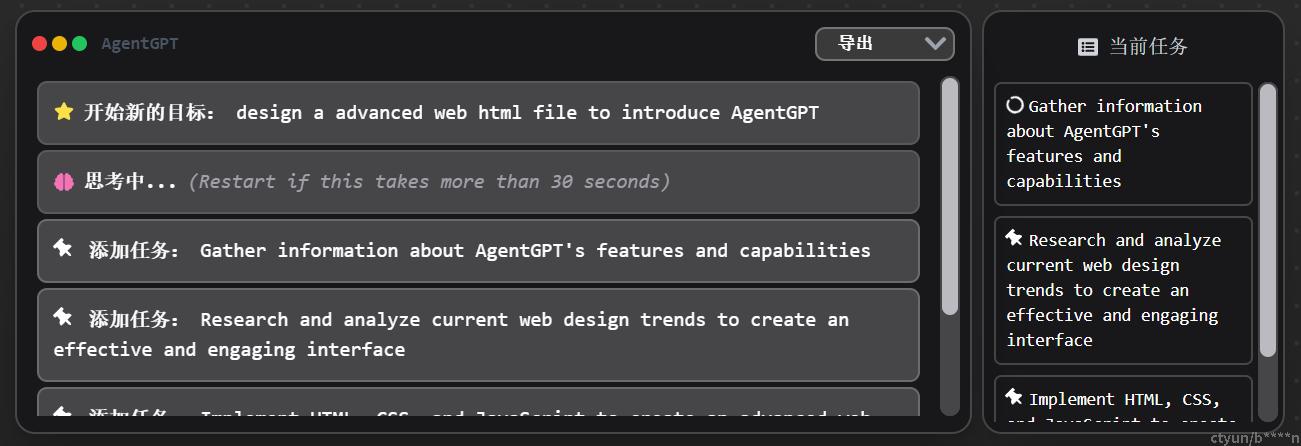
Task: Click the loading spinner icon on the Gather information task
Action: tap(1015, 105)
